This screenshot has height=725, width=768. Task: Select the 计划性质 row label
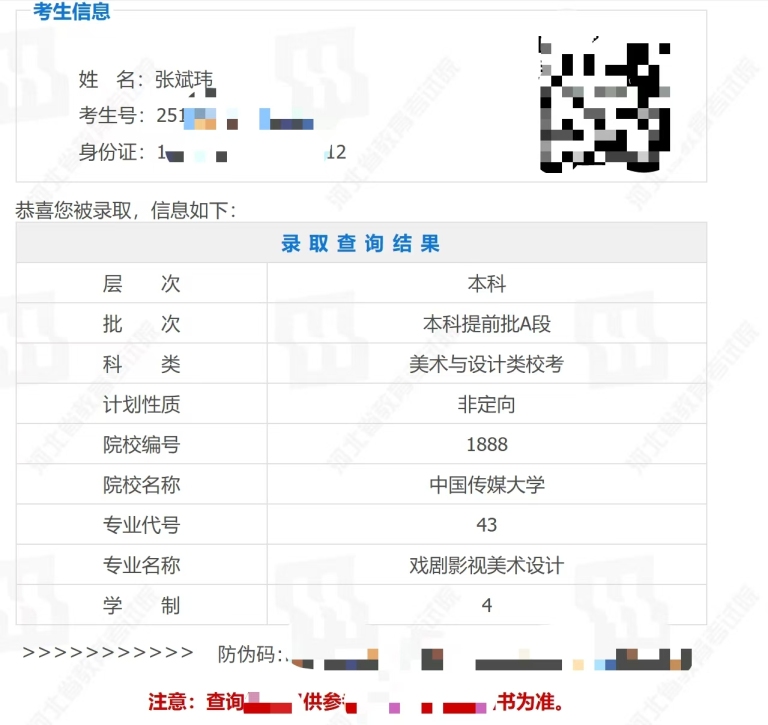pyautogui.click(x=142, y=405)
